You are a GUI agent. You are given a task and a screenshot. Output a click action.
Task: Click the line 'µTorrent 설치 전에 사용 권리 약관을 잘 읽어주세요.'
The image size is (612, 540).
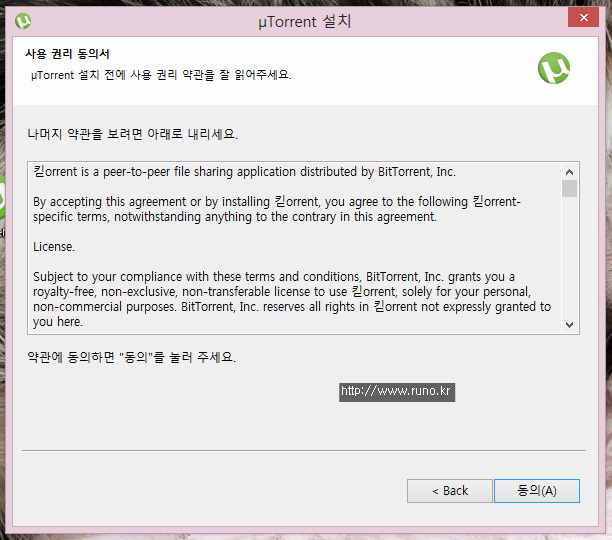[x=161, y=75]
